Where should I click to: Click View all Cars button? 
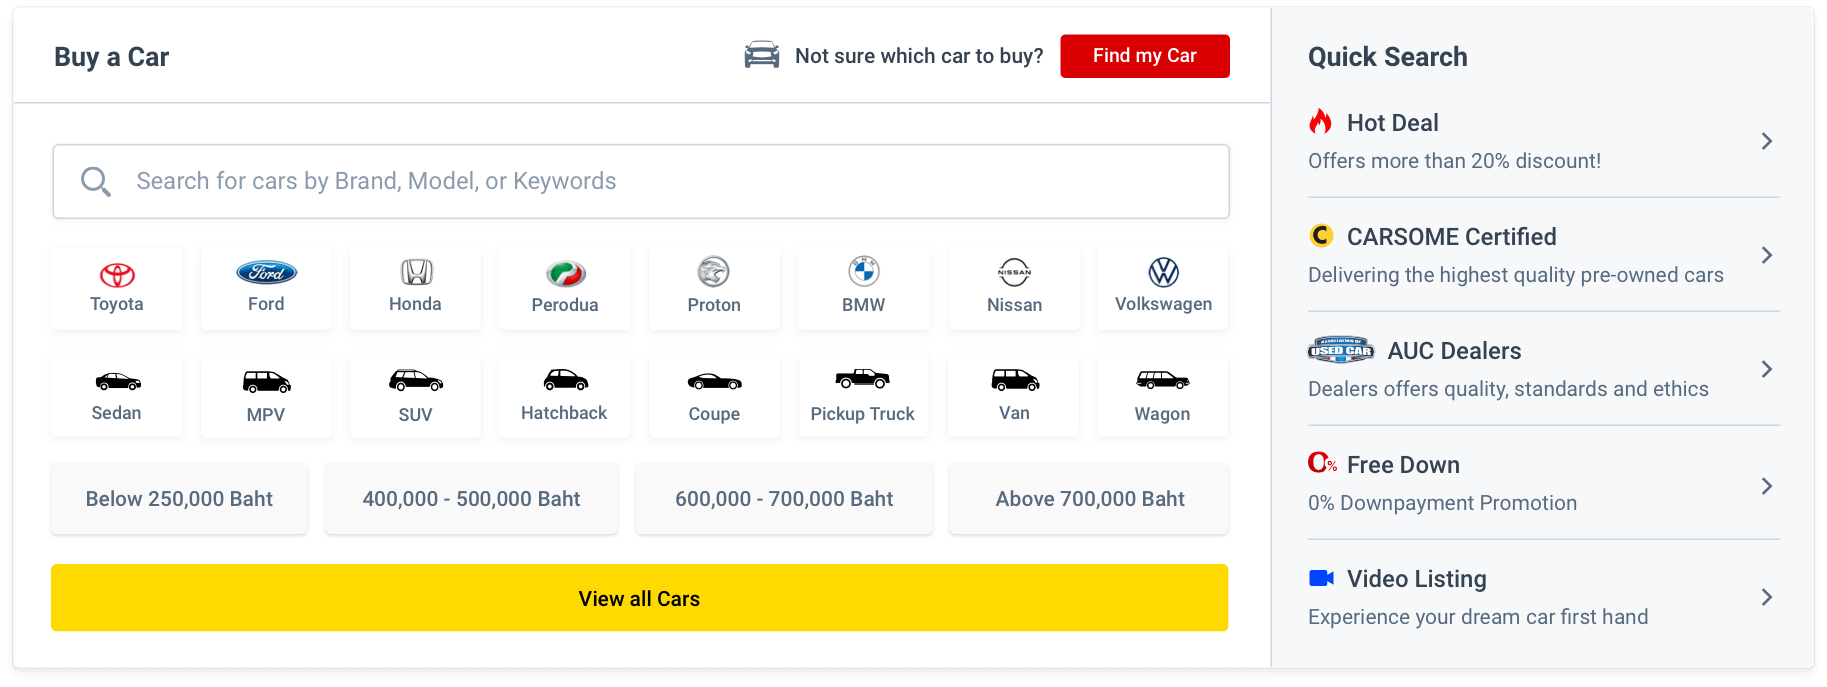tap(639, 598)
